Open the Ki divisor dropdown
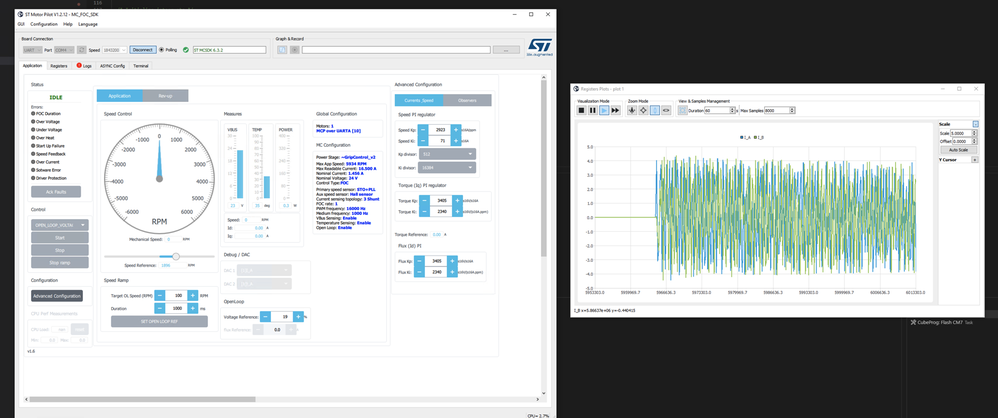998x418 pixels. [446, 167]
